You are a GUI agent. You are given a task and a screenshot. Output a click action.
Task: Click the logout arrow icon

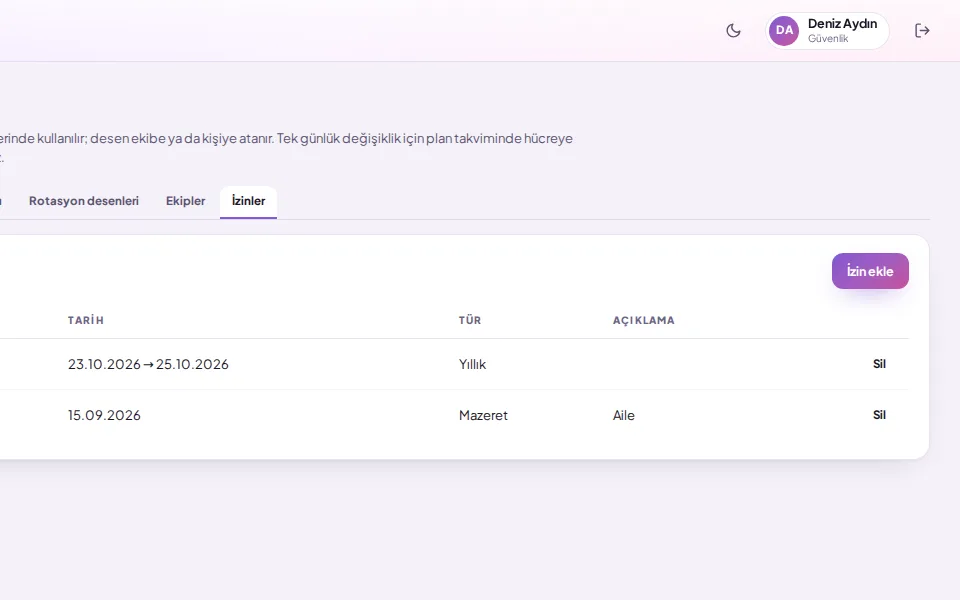pyautogui.click(x=922, y=31)
